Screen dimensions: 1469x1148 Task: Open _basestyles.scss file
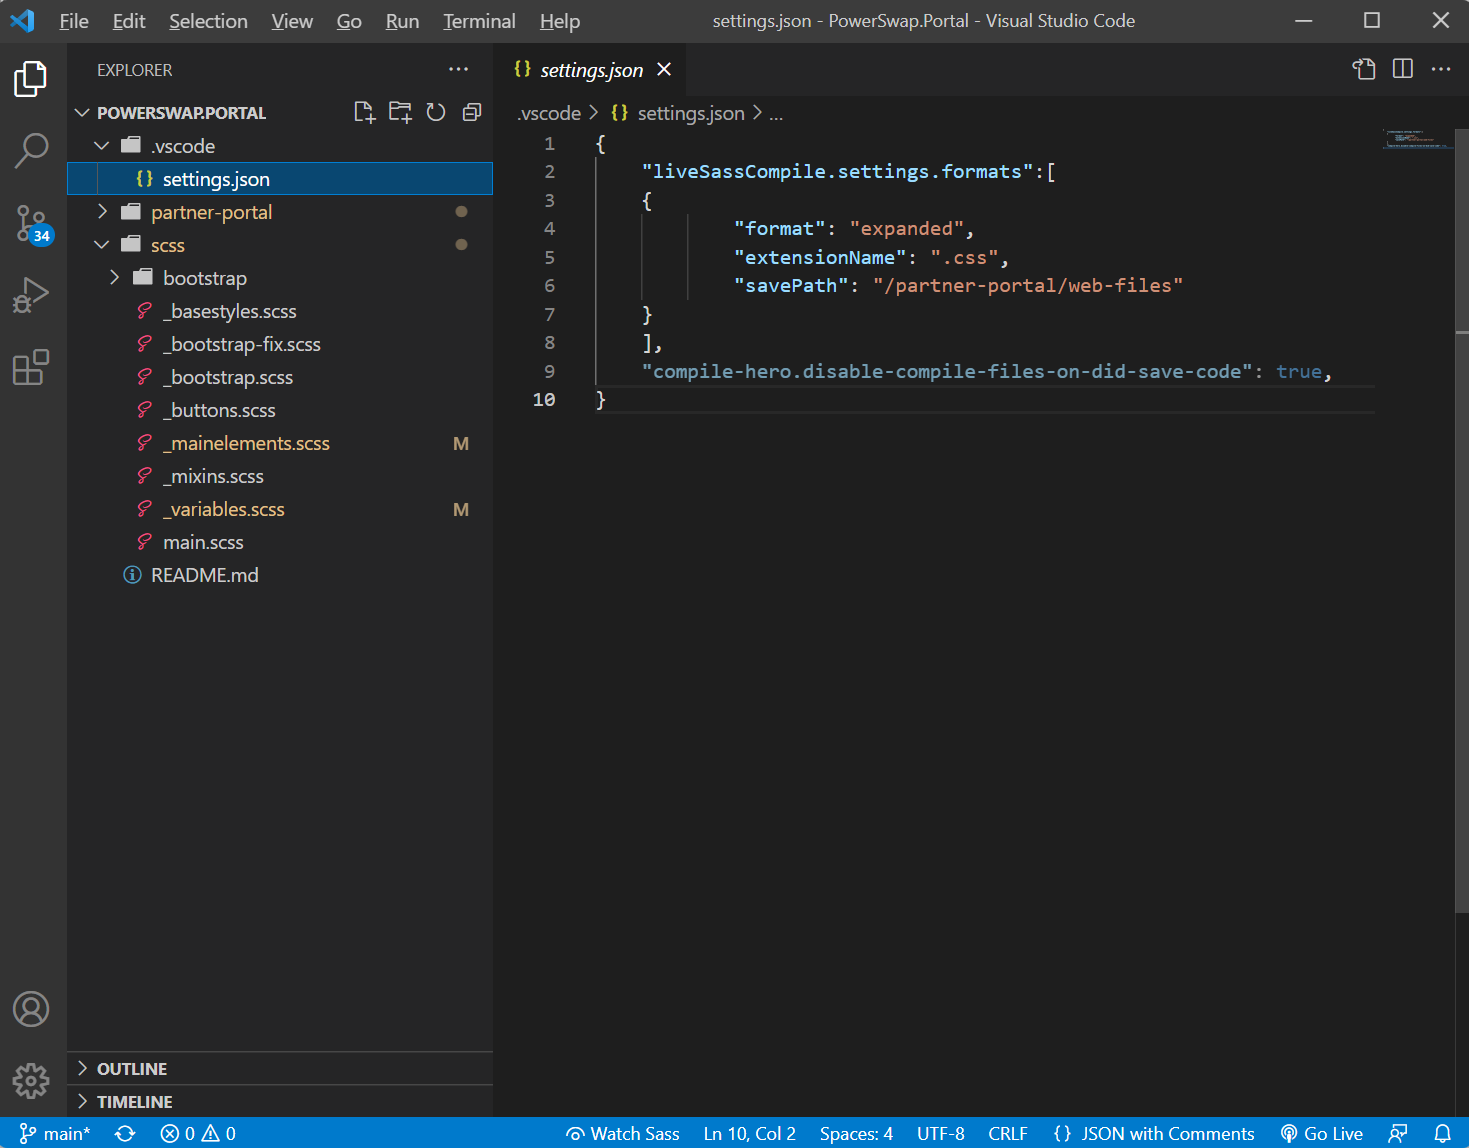click(x=280, y=311)
